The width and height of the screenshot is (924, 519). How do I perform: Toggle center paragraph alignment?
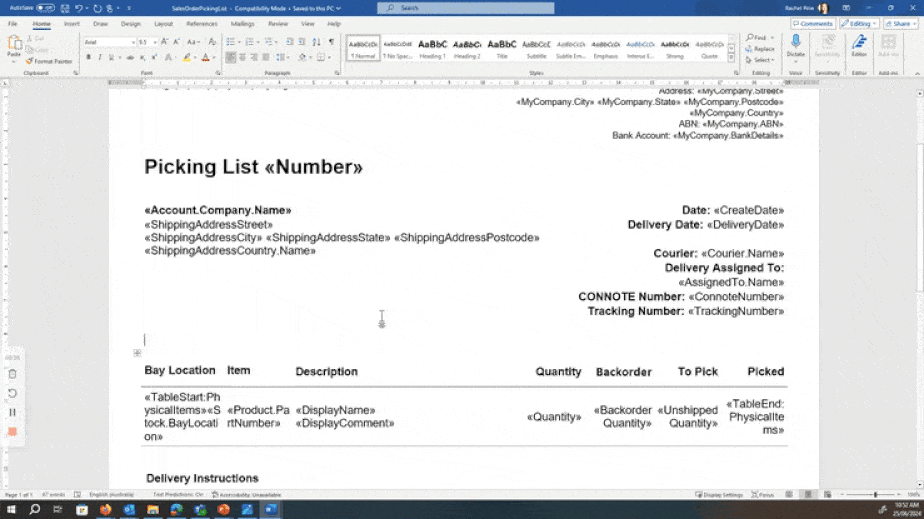[243, 57]
